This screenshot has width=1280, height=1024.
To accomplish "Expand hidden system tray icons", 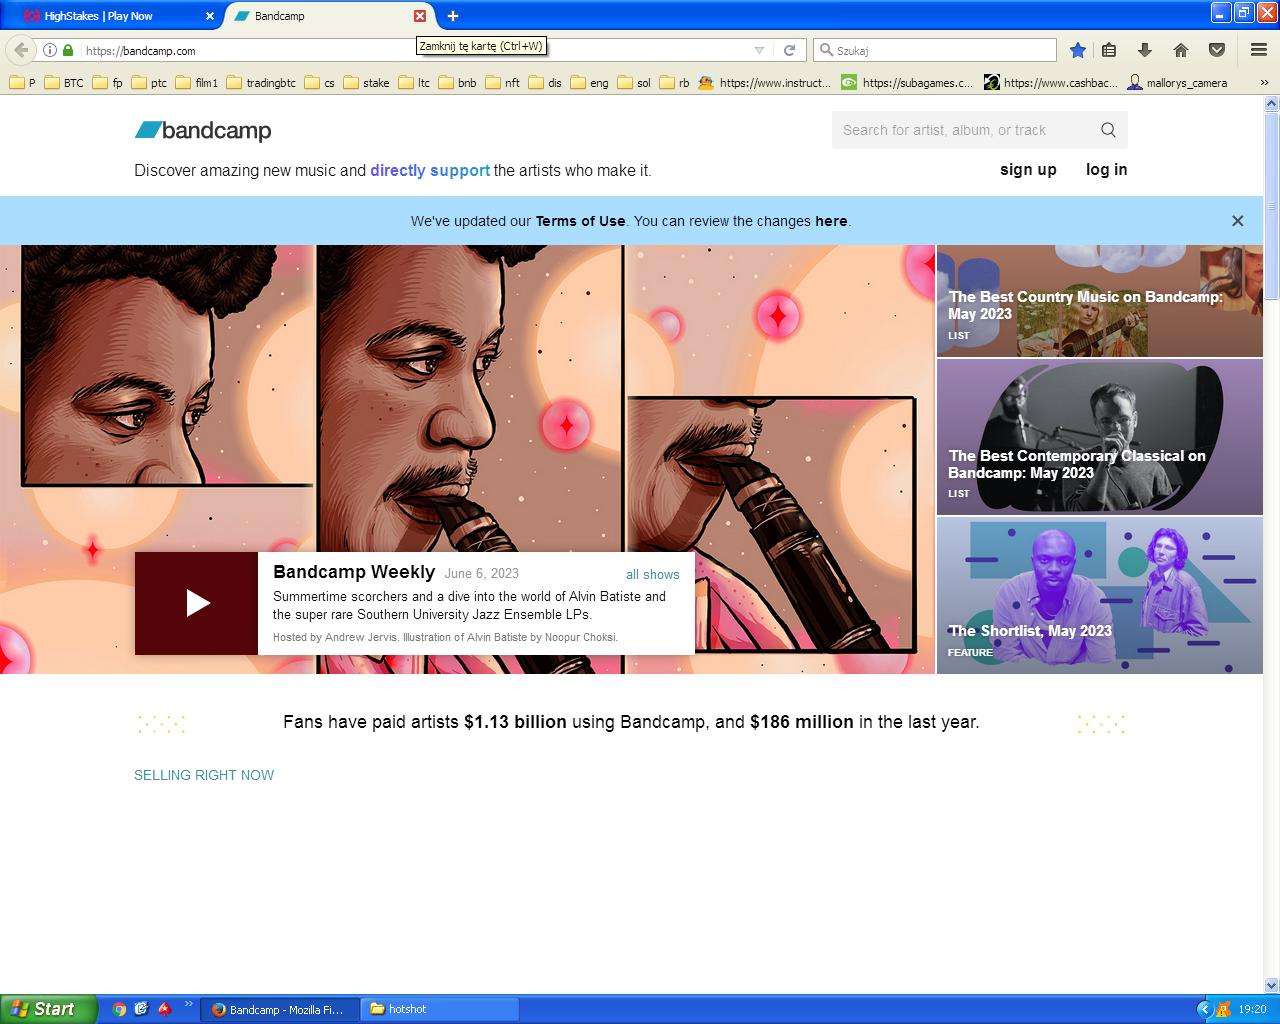I will pos(1204,1009).
